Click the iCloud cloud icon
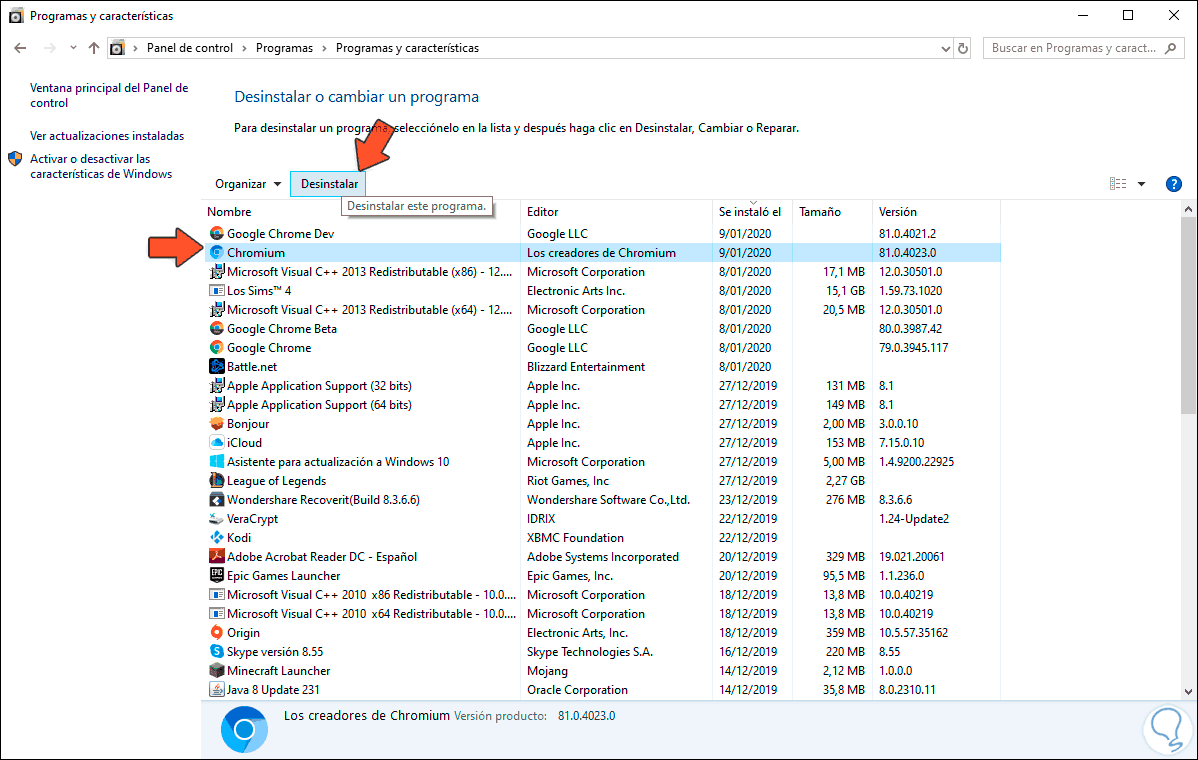 click(x=217, y=443)
